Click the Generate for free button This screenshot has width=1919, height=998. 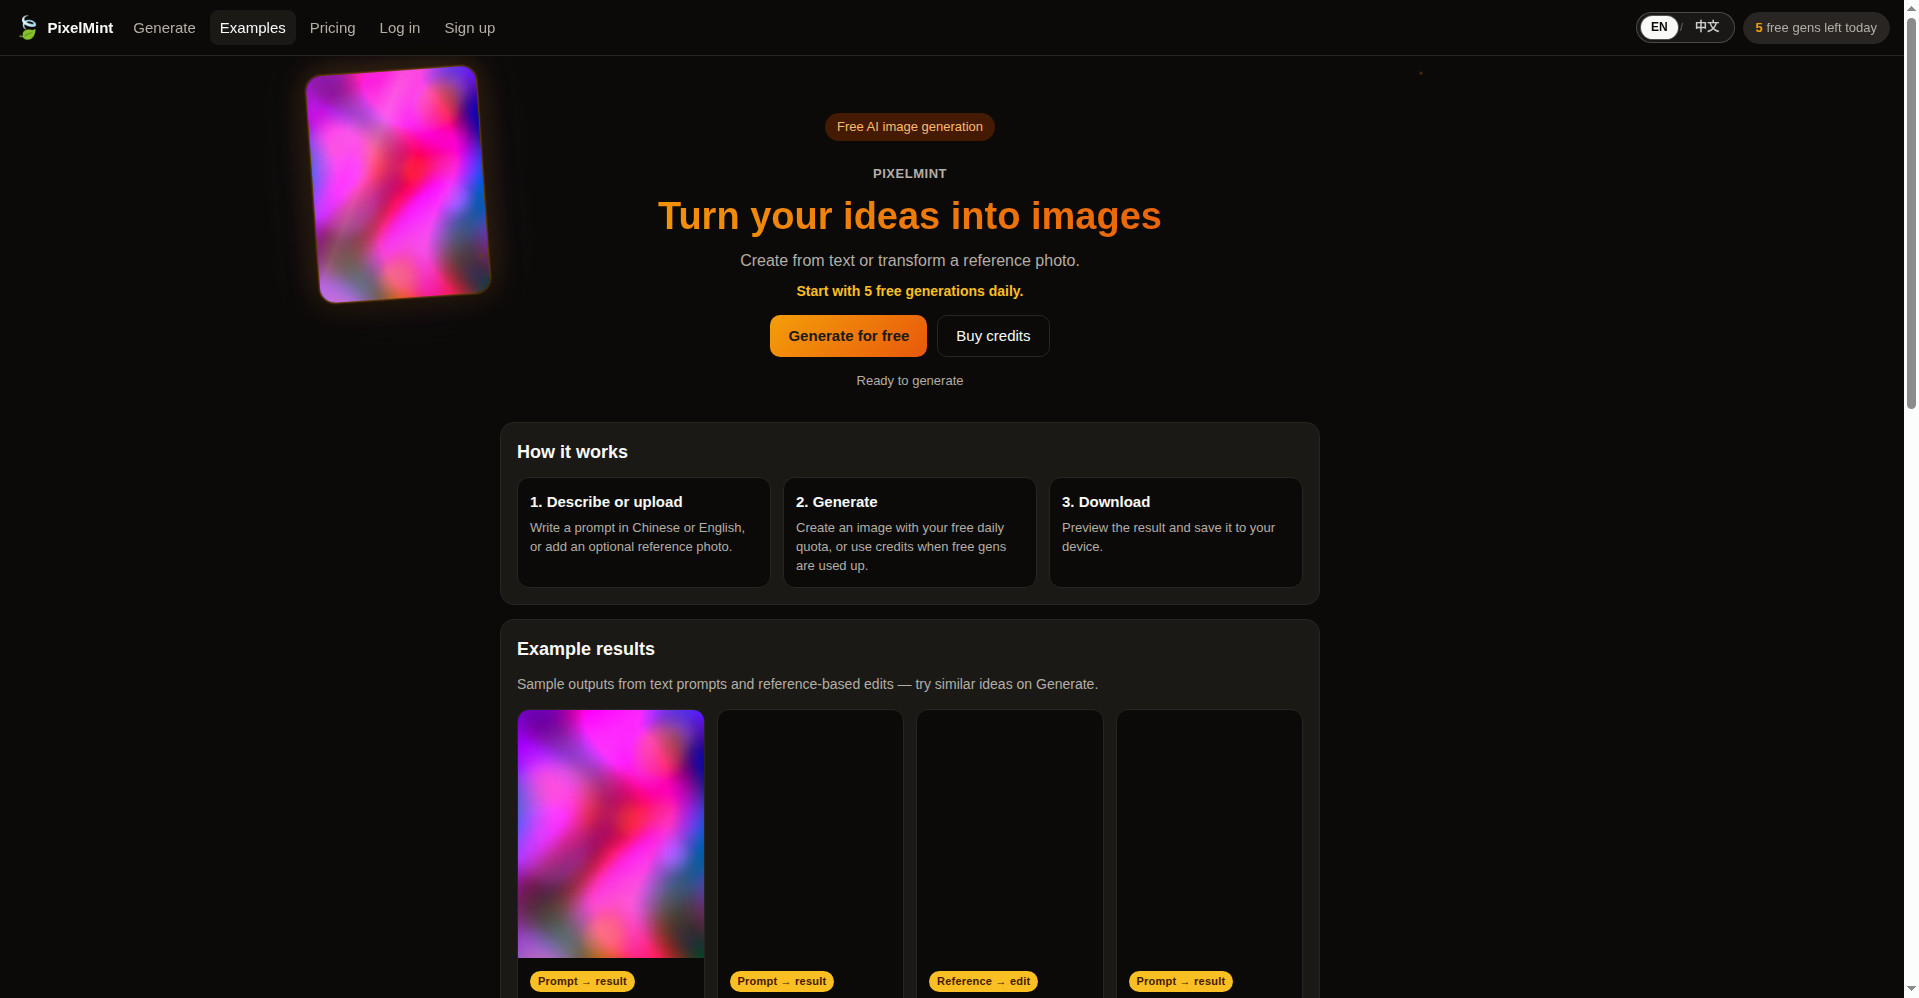click(x=848, y=336)
